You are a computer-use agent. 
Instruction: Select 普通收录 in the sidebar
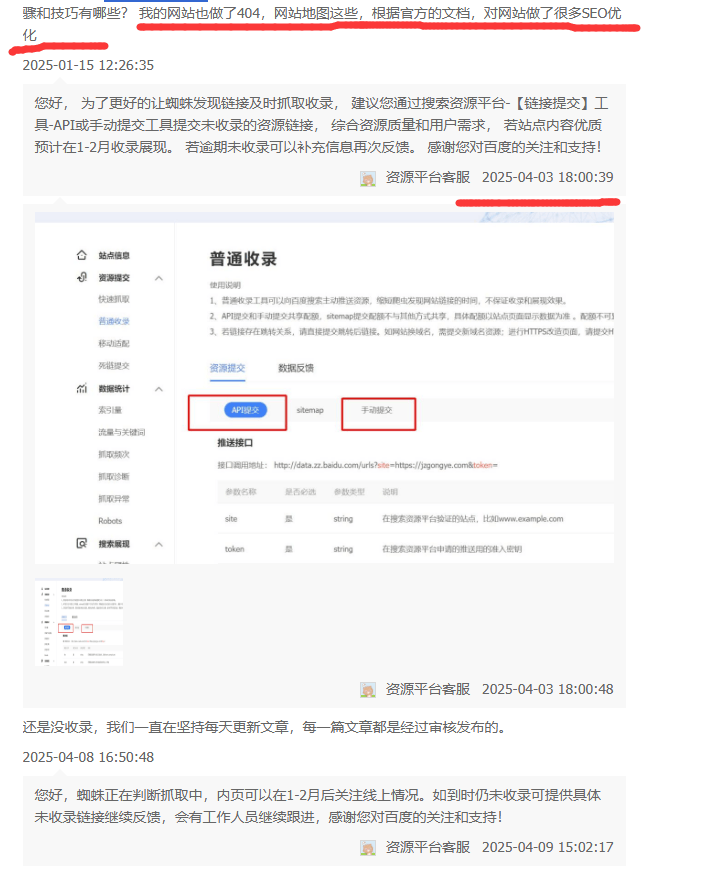114,321
